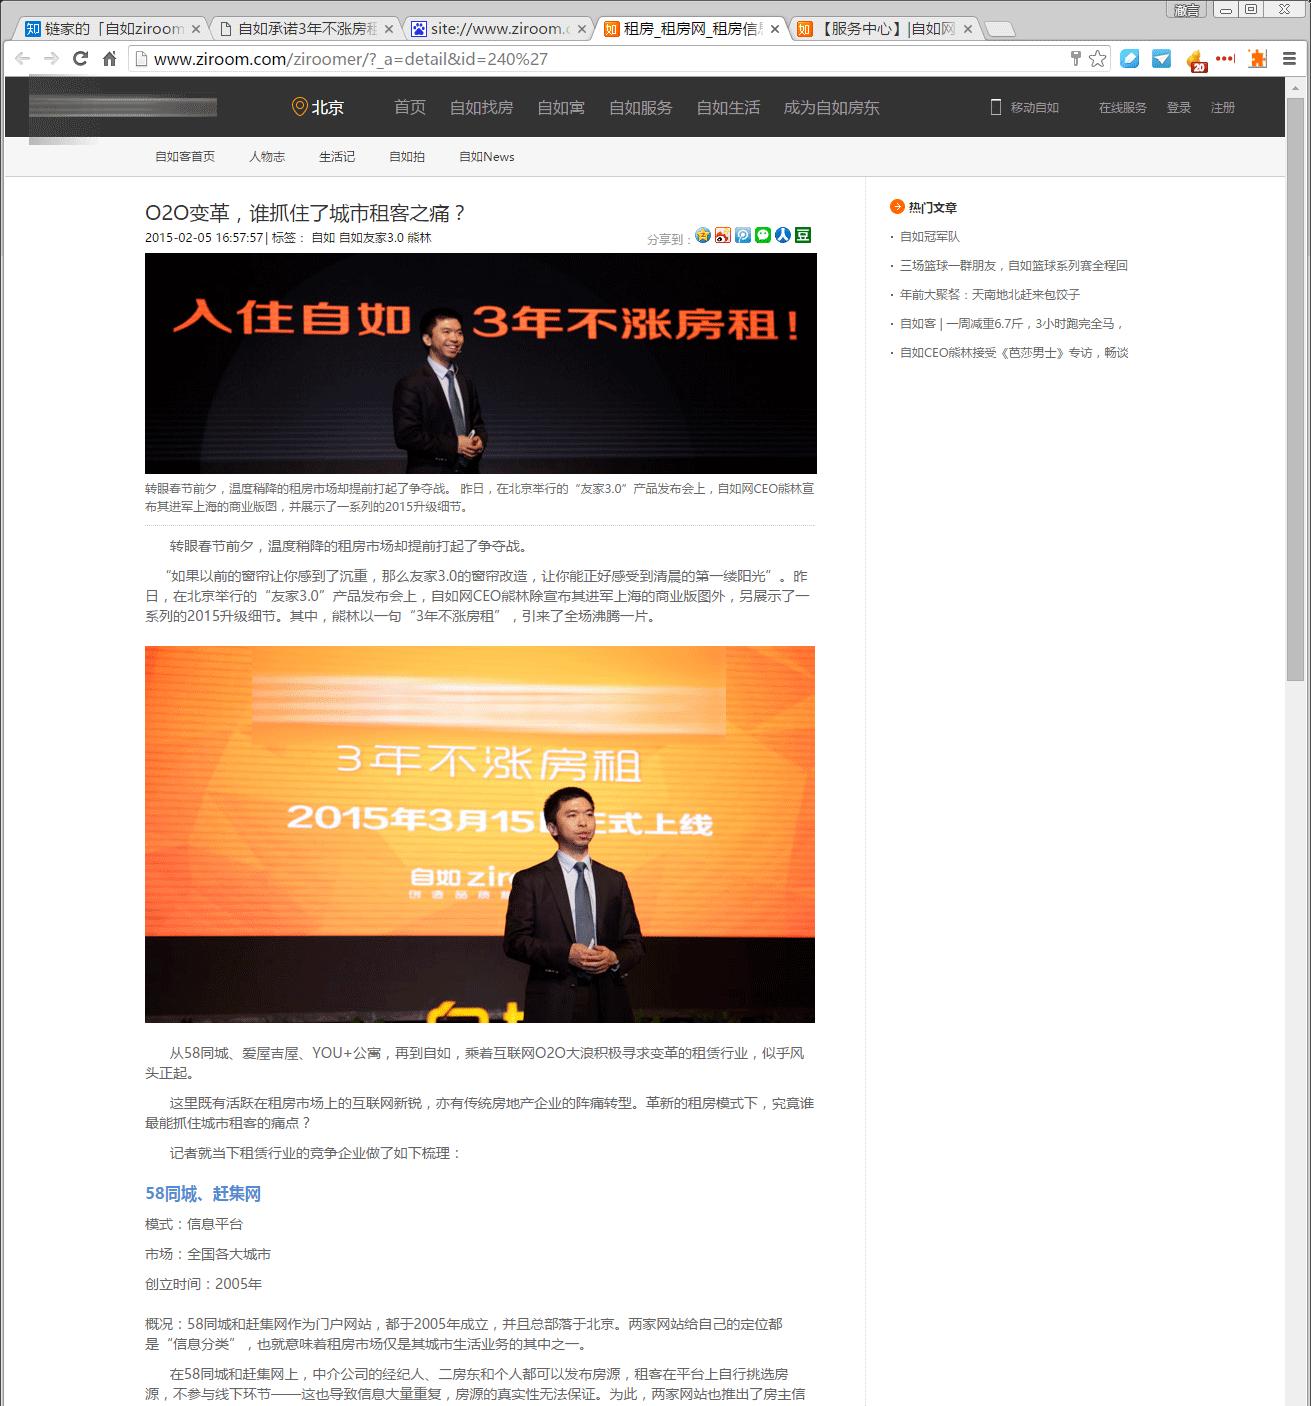Share article to Renren icon

[783, 235]
